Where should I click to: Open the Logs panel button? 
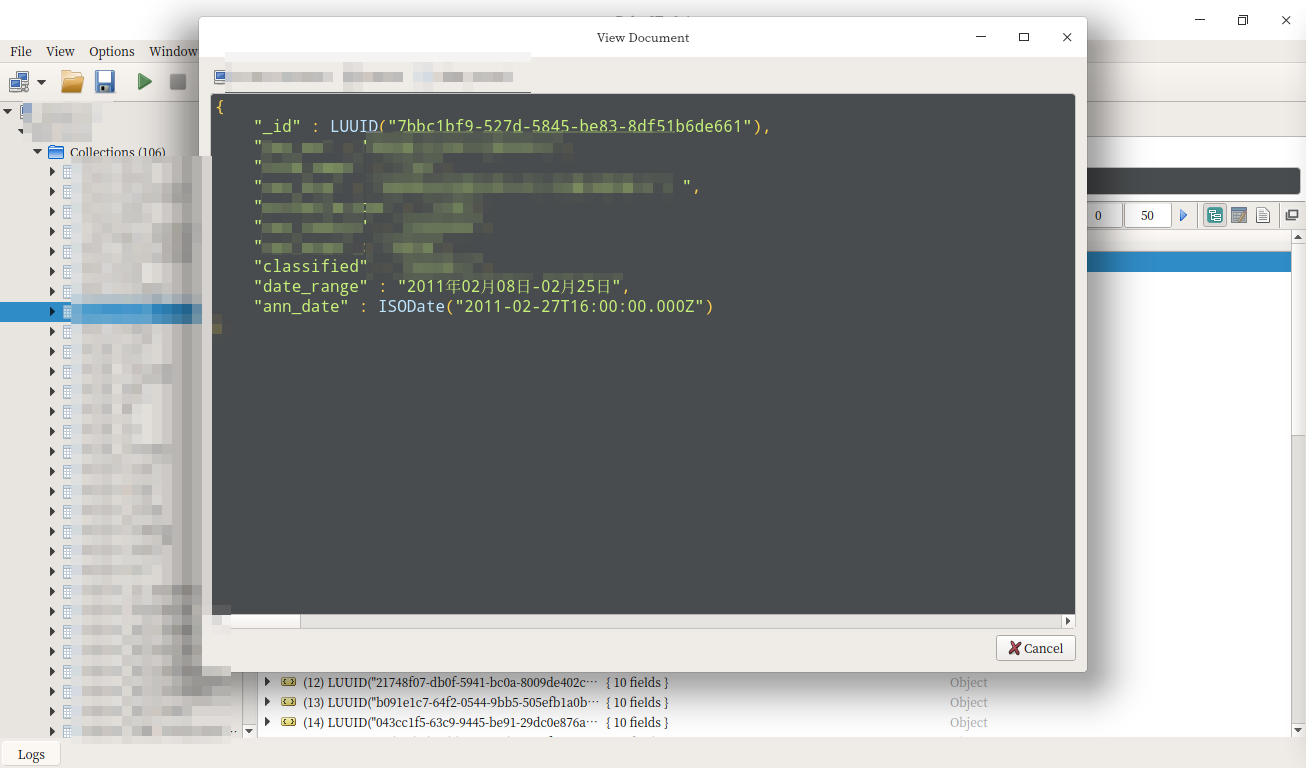pyautogui.click(x=31, y=754)
